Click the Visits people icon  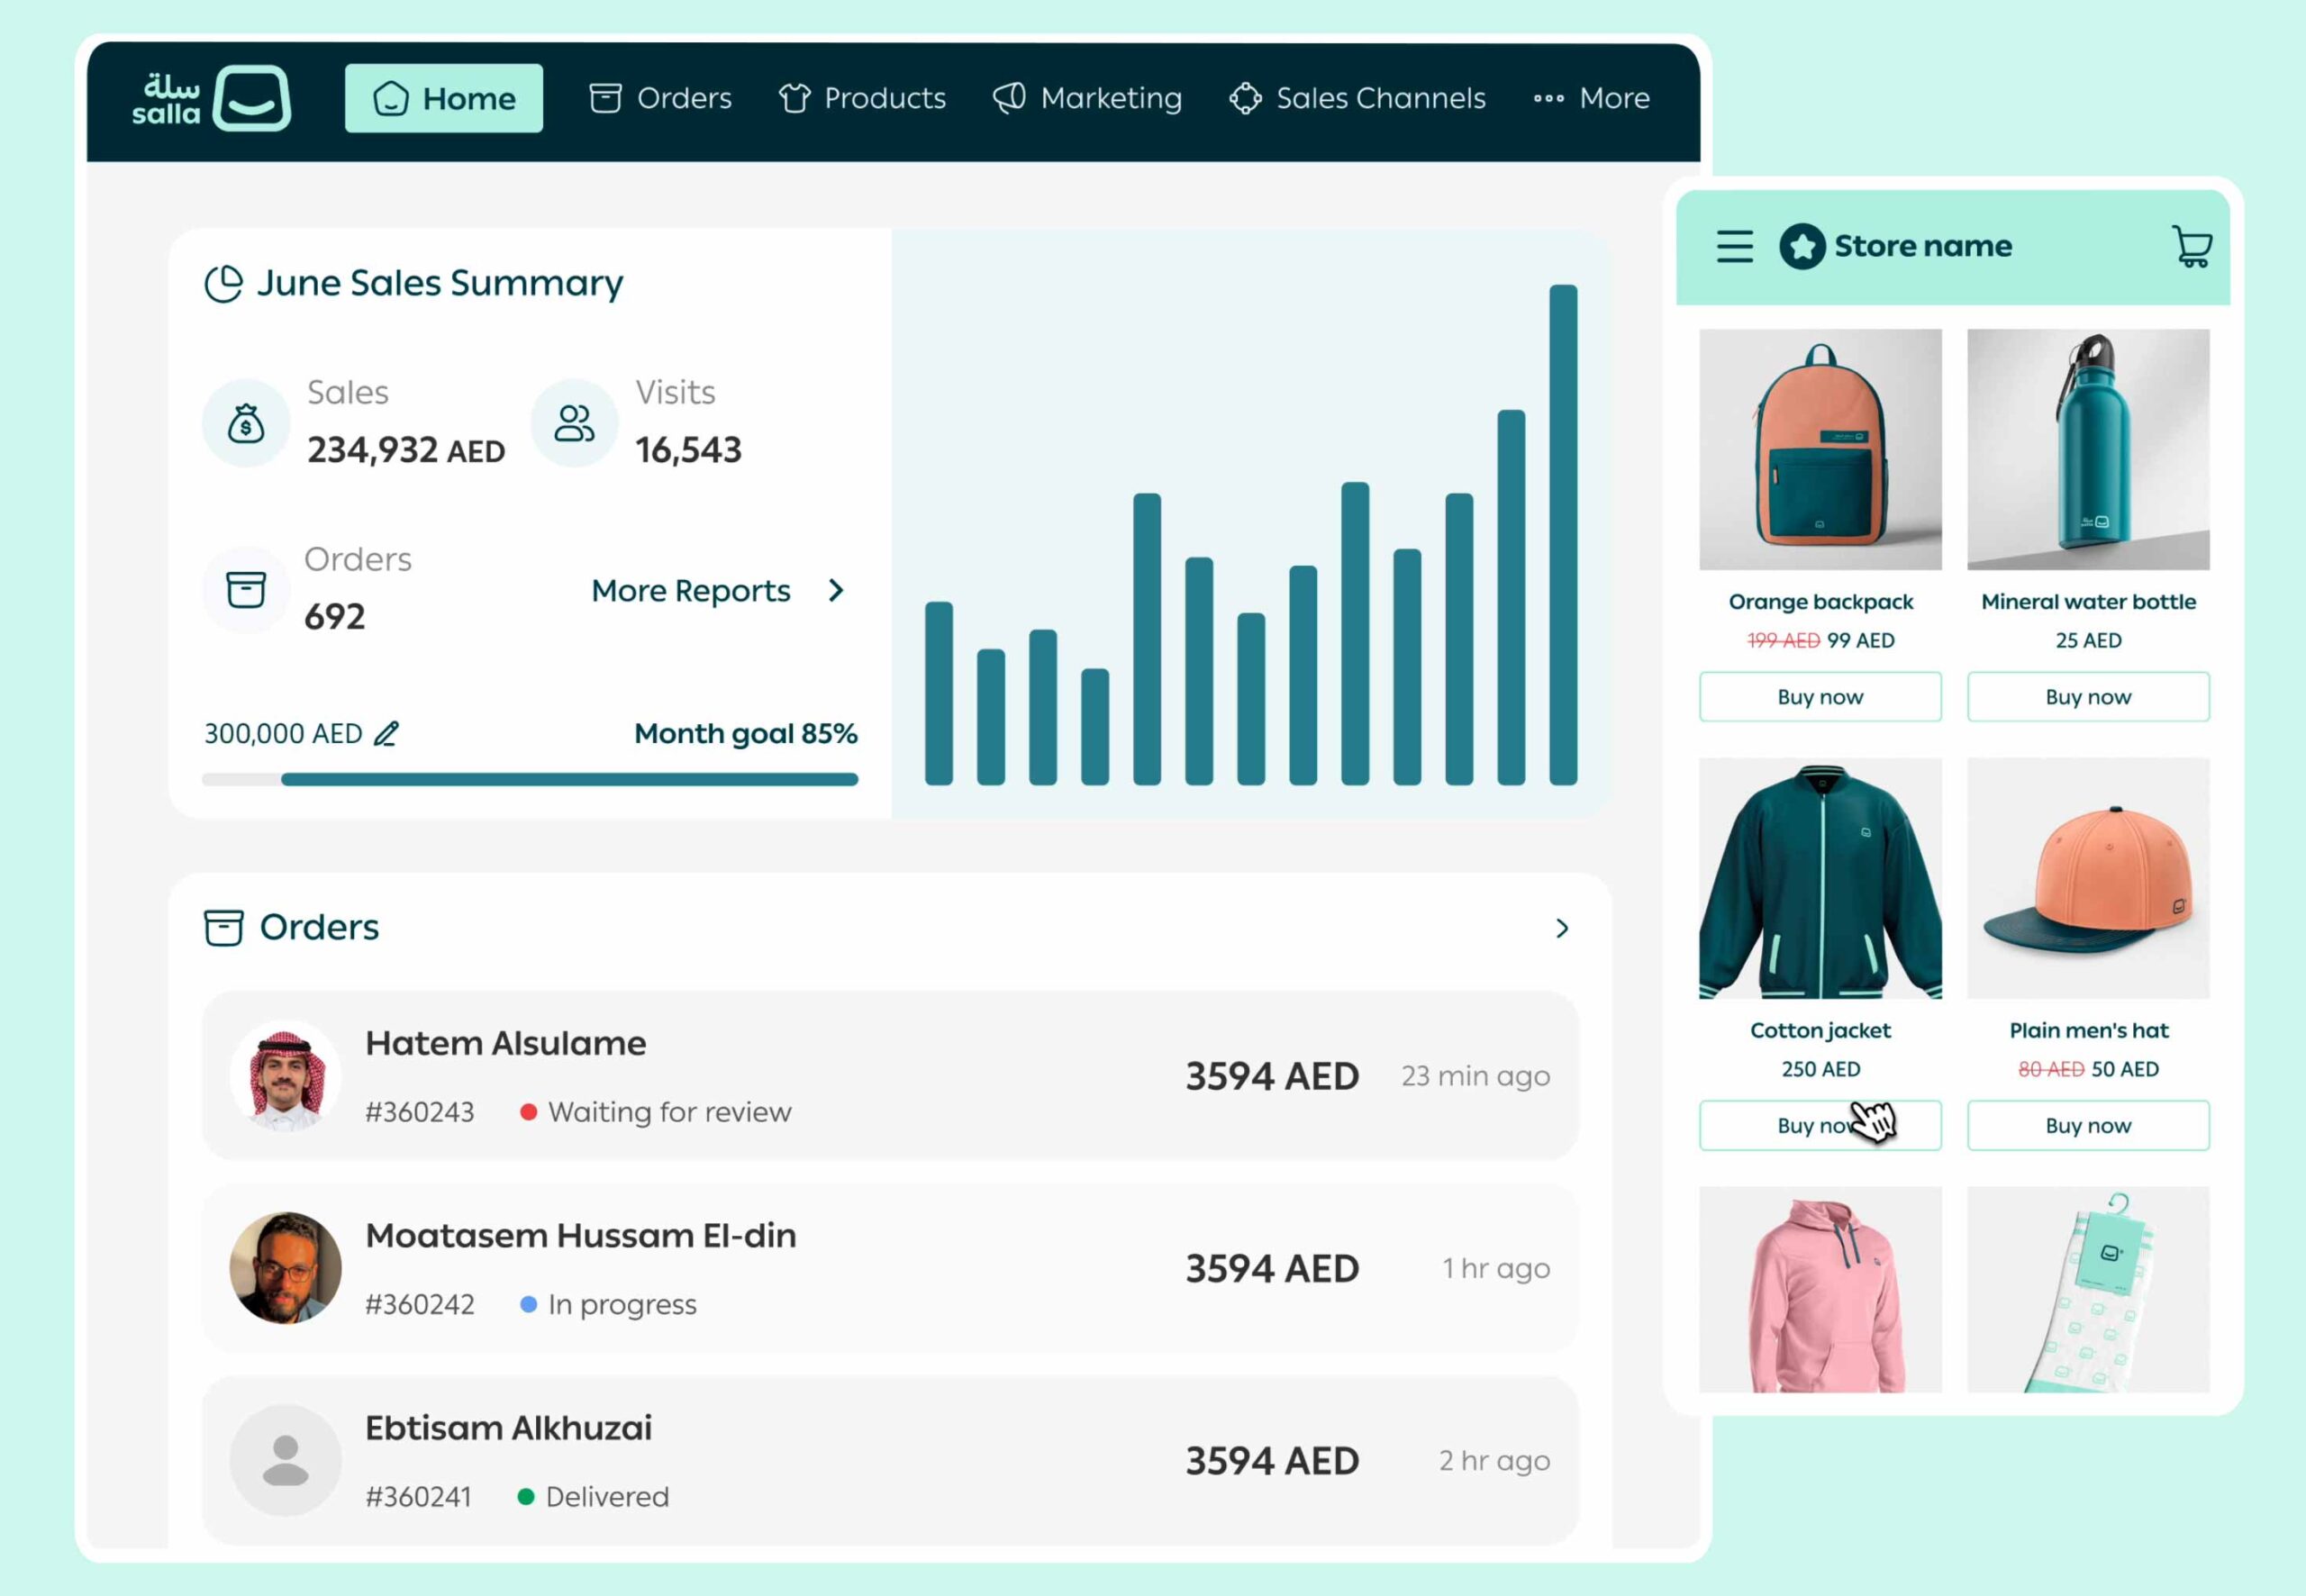click(x=574, y=423)
